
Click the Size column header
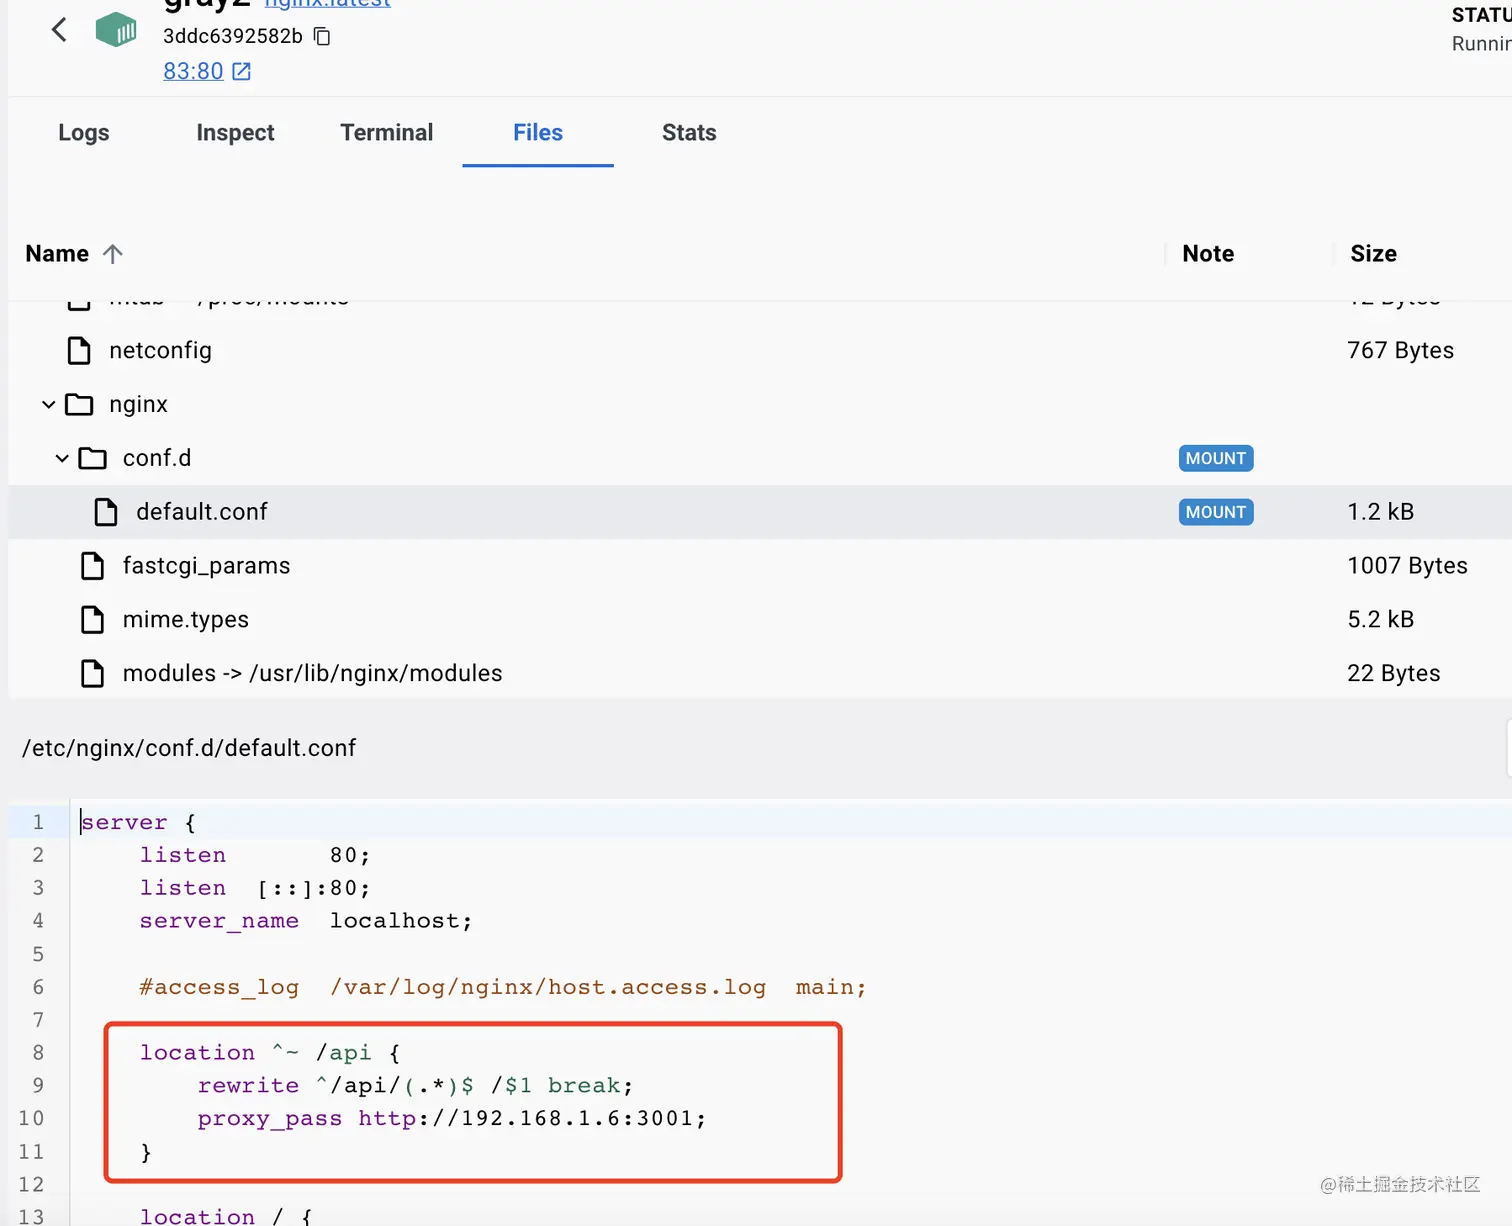point(1373,254)
